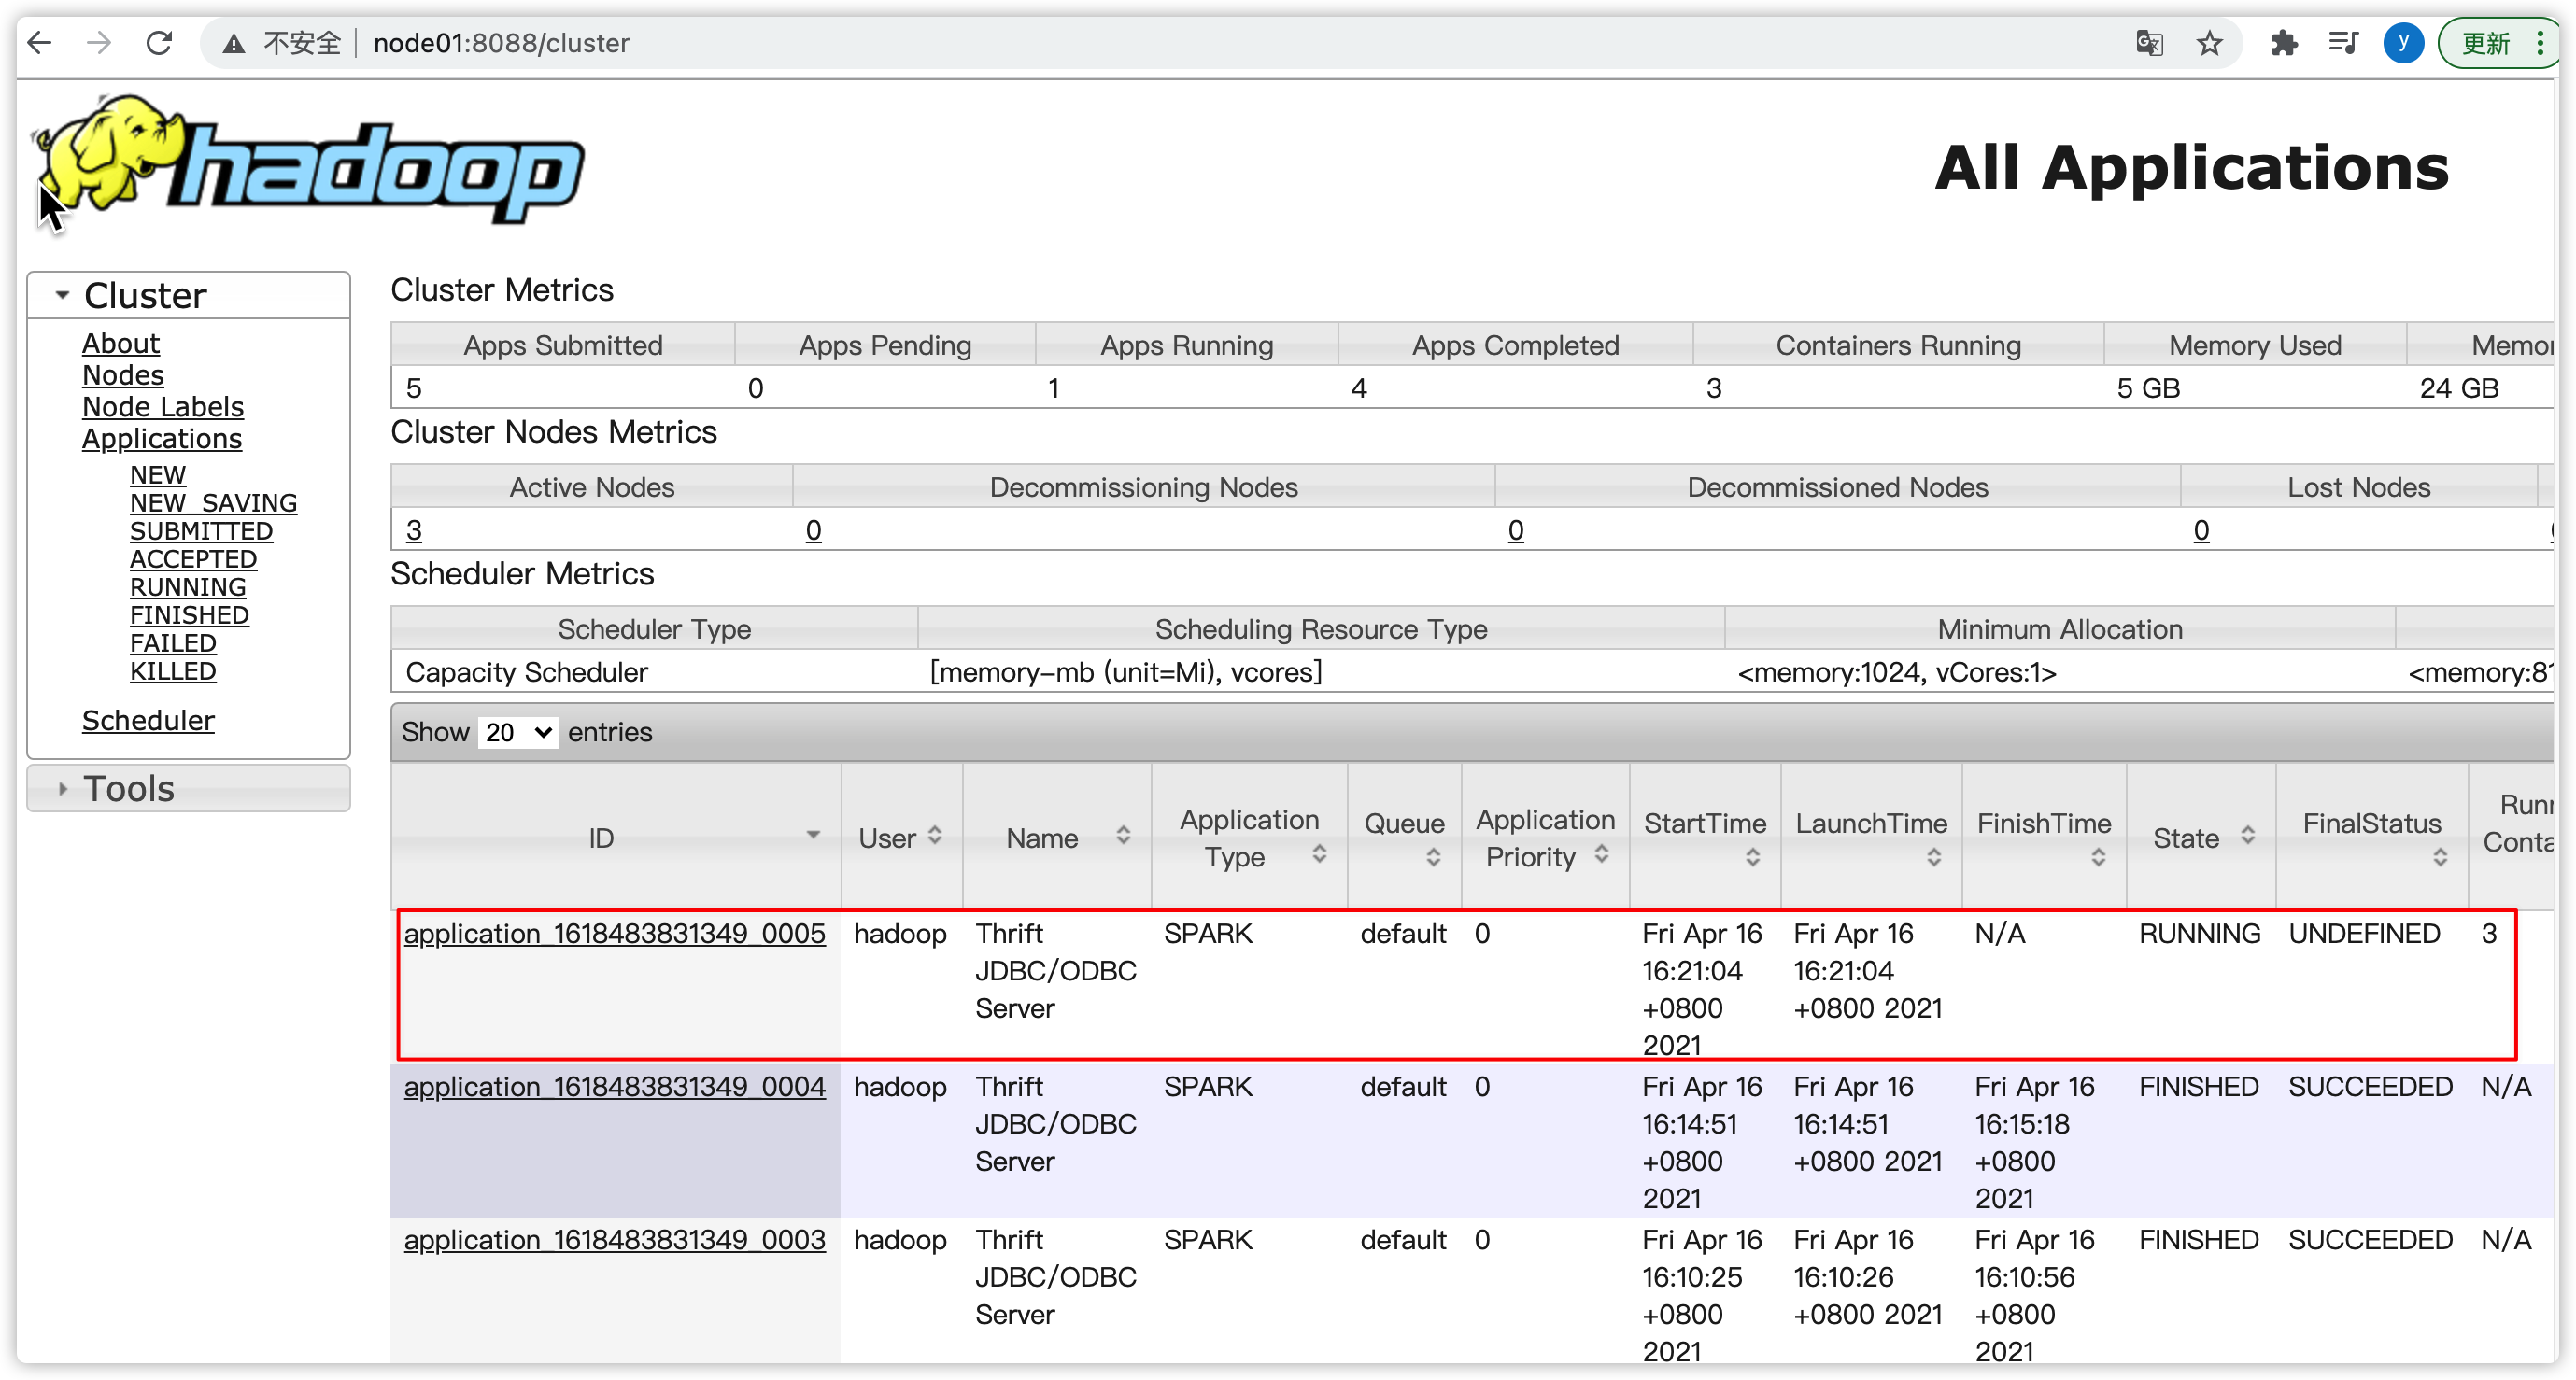Sort by FinishTime column
This screenshot has height=1380, width=2576.
(2044, 837)
